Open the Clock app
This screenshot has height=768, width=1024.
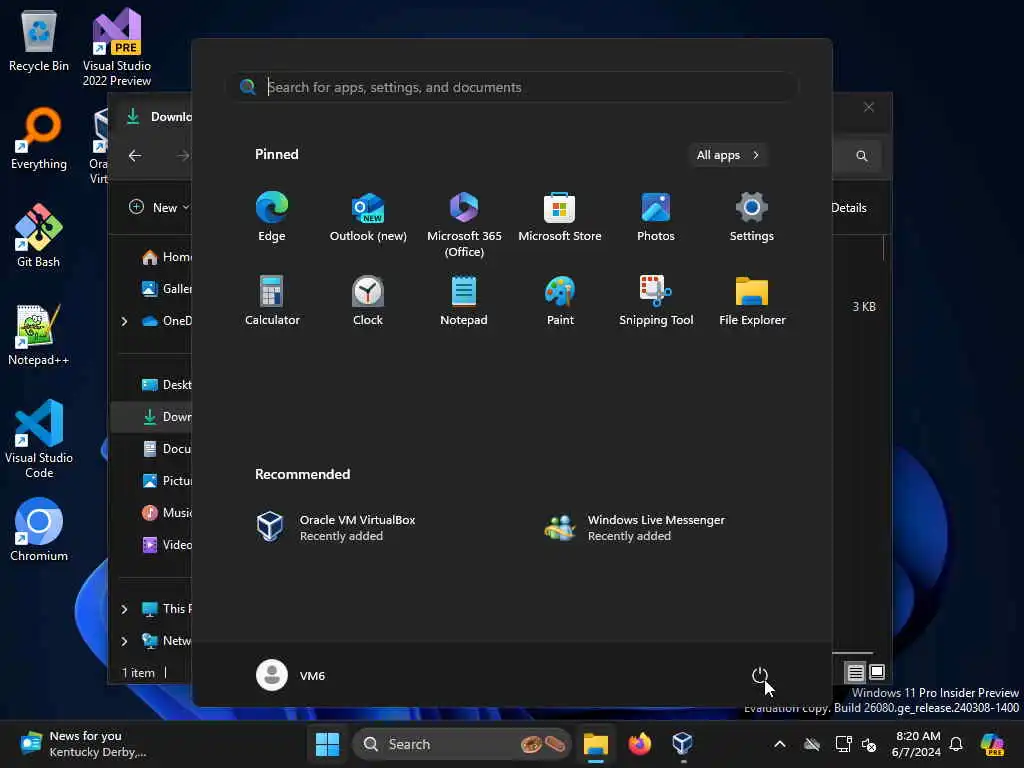(x=368, y=300)
